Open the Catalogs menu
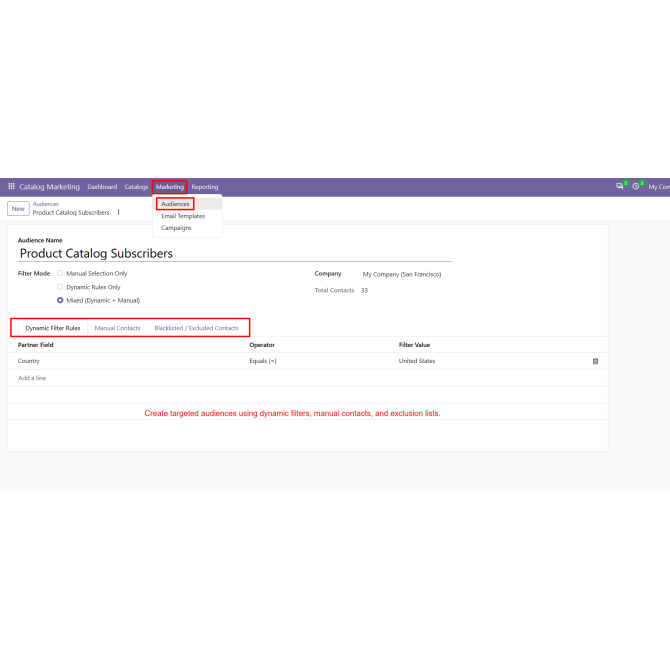 (136, 187)
